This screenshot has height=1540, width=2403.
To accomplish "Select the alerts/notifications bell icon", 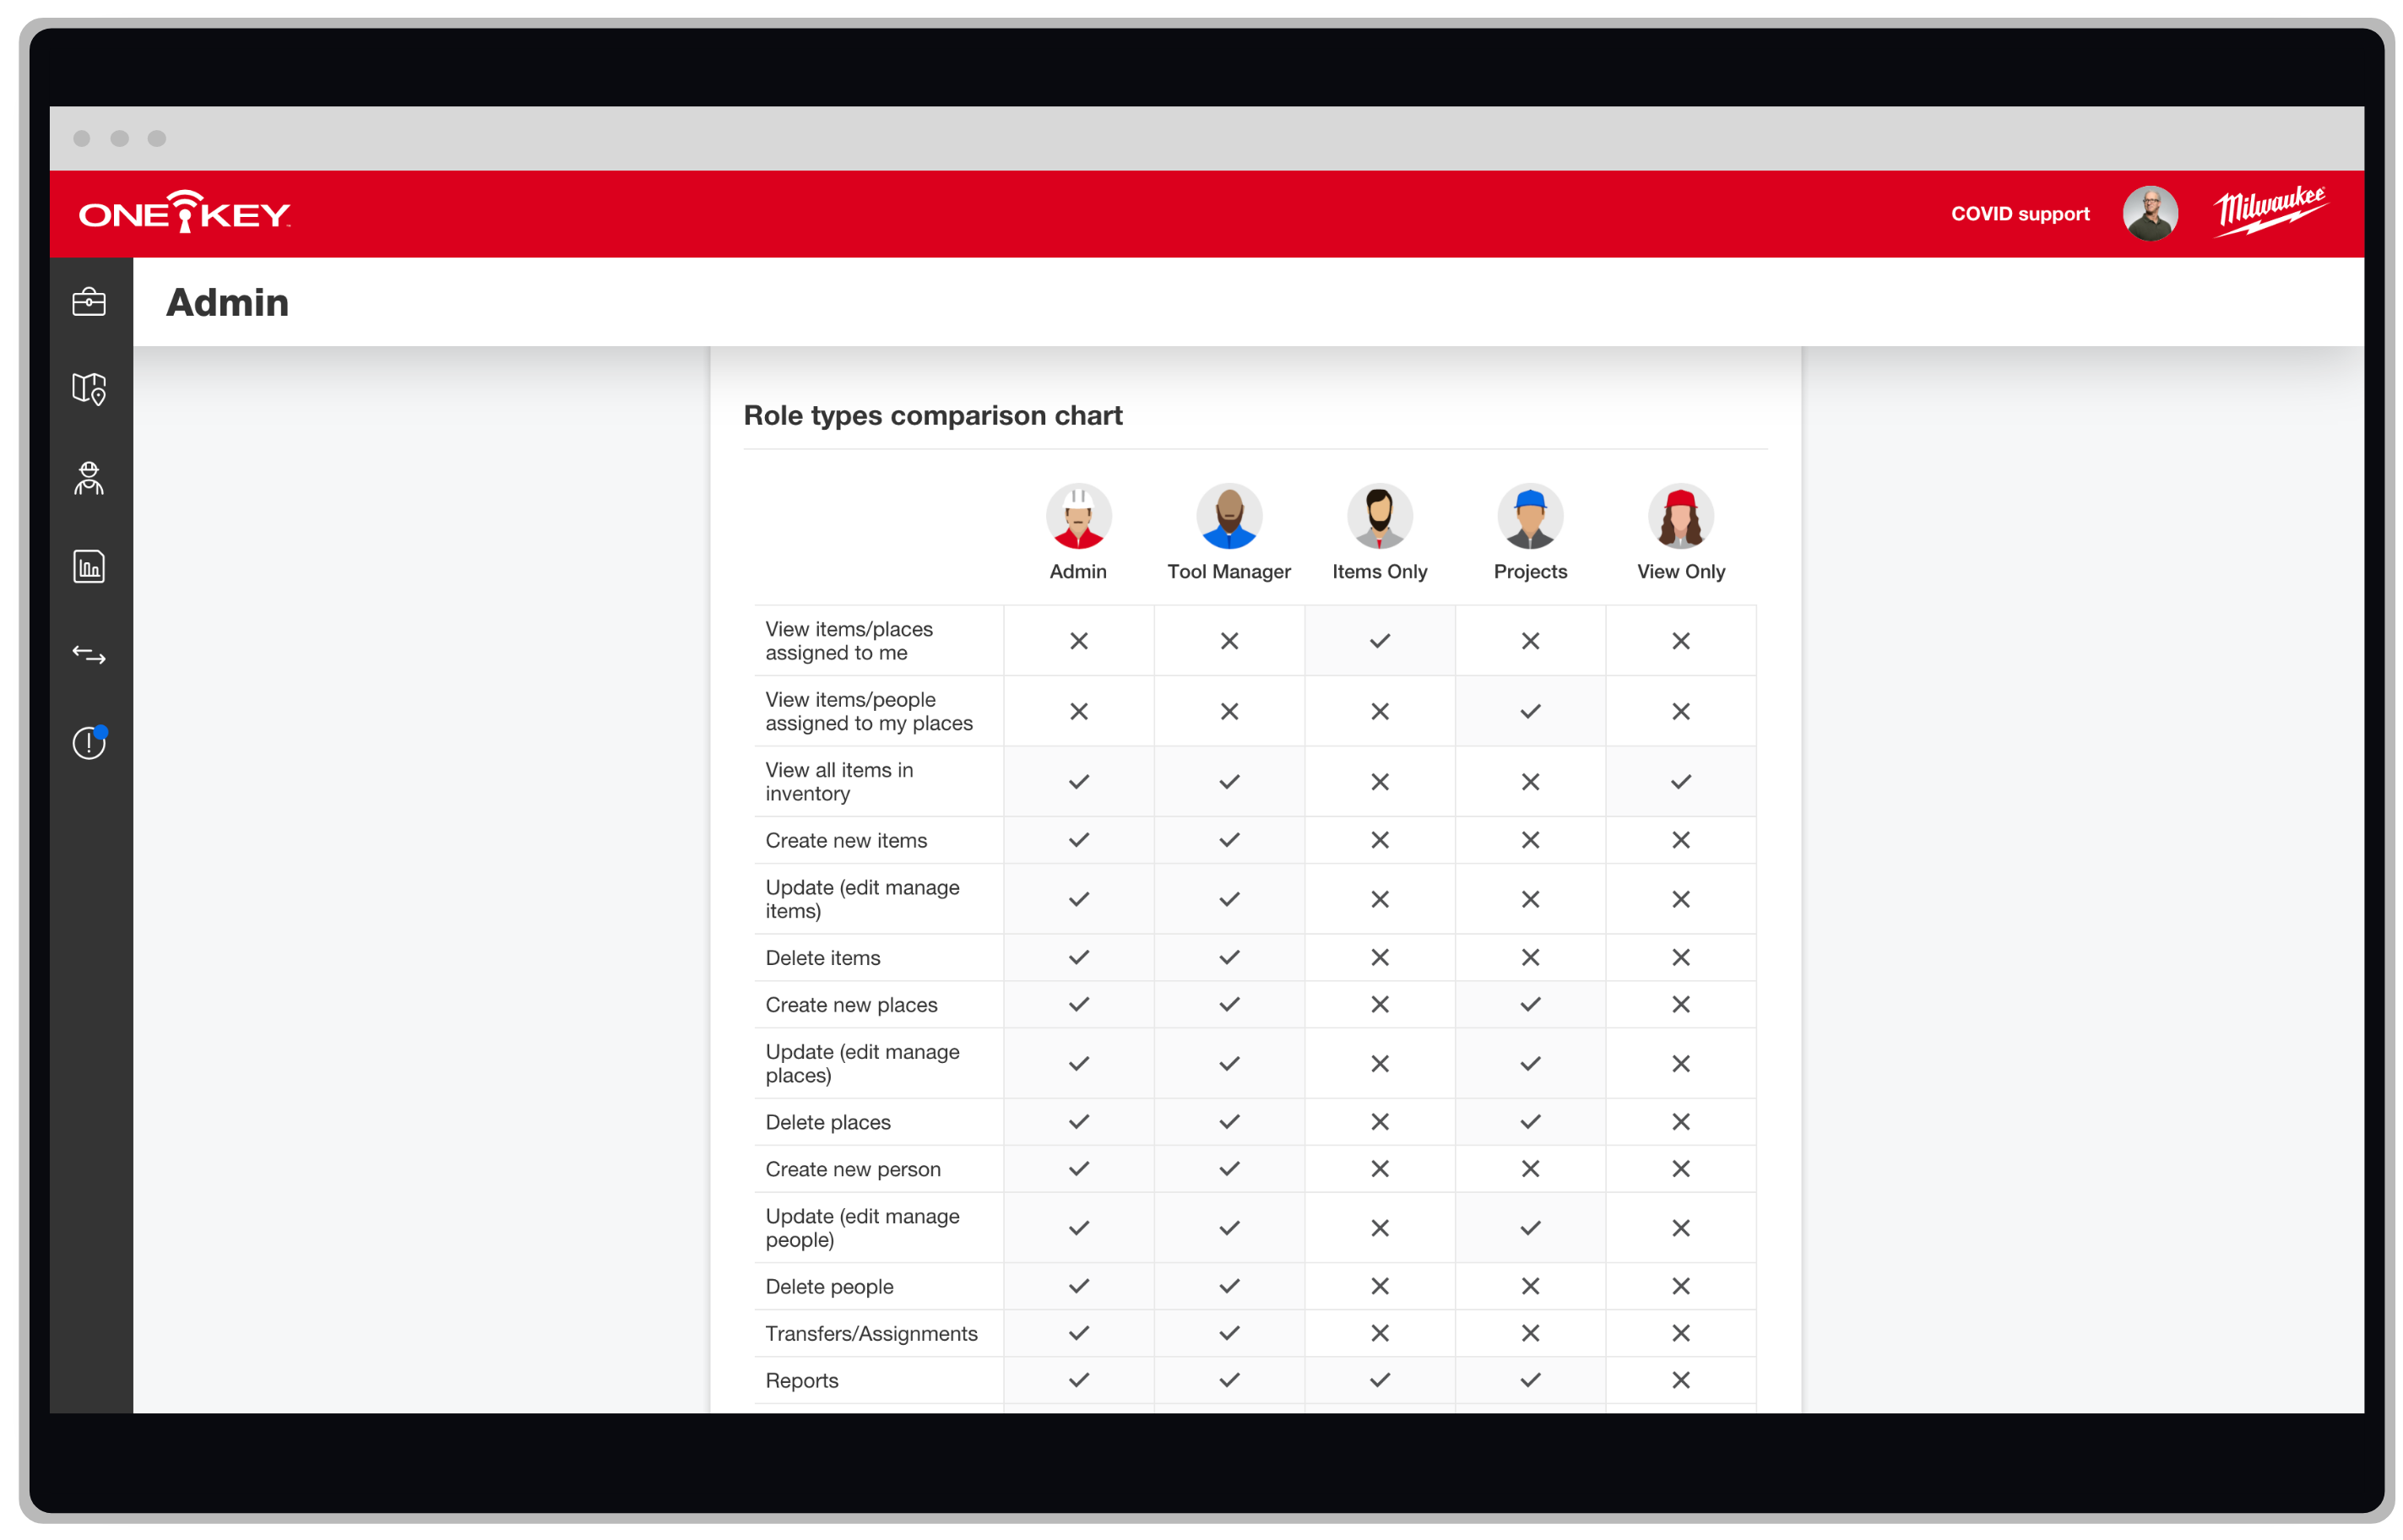I will coord(91,738).
